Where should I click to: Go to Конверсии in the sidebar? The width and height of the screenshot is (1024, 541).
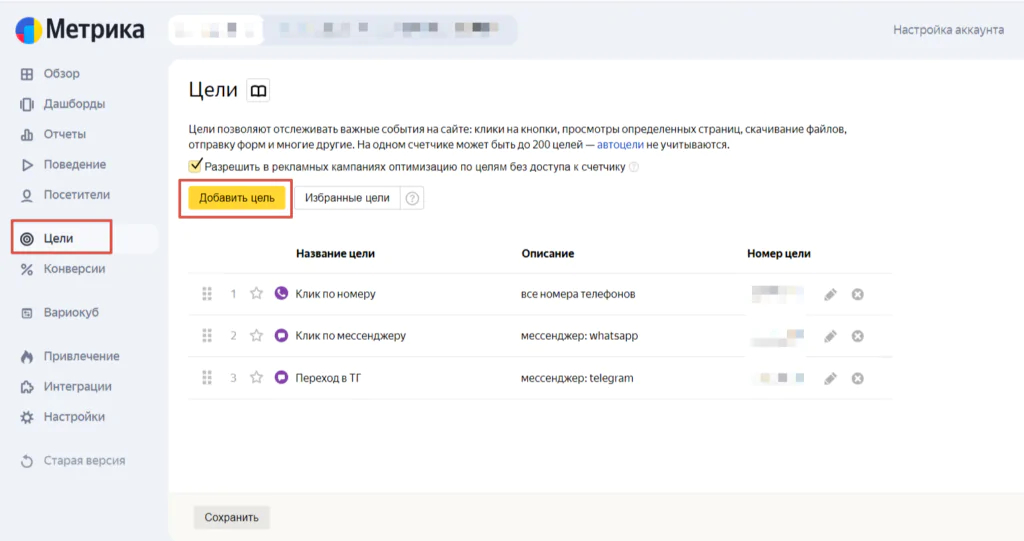[x=74, y=269]
